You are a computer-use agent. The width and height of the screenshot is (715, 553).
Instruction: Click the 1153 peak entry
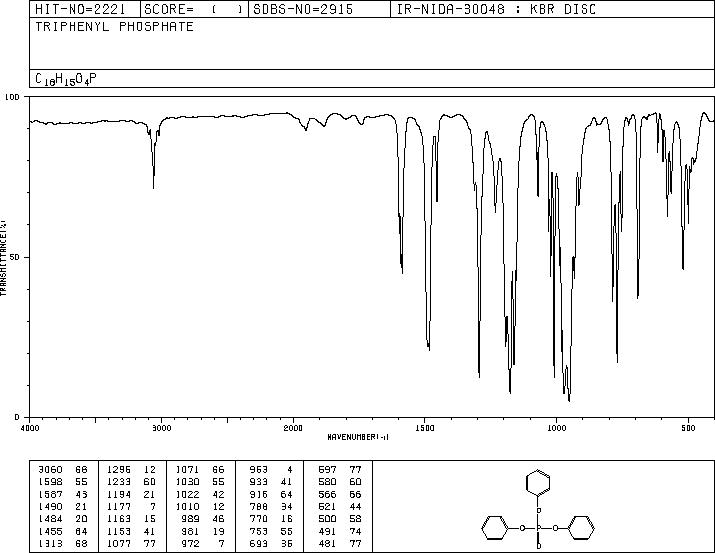131,531
